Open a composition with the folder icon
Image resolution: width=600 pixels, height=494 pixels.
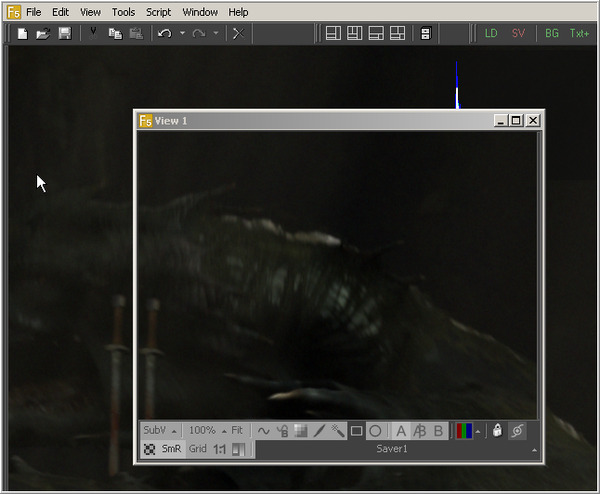pos(43,34)
